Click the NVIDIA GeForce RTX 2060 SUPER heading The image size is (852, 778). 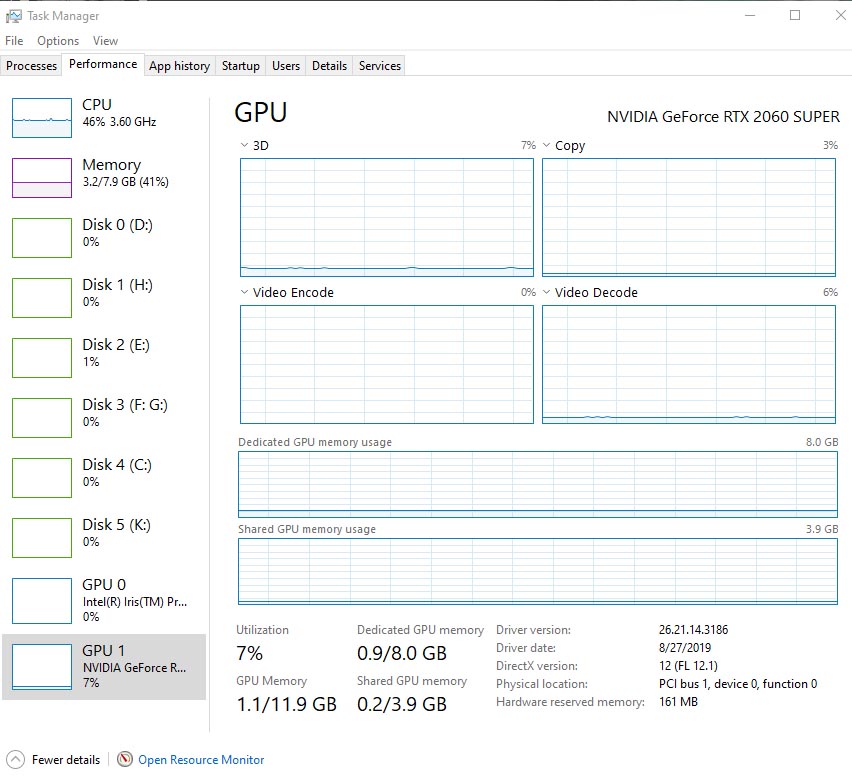723,117
